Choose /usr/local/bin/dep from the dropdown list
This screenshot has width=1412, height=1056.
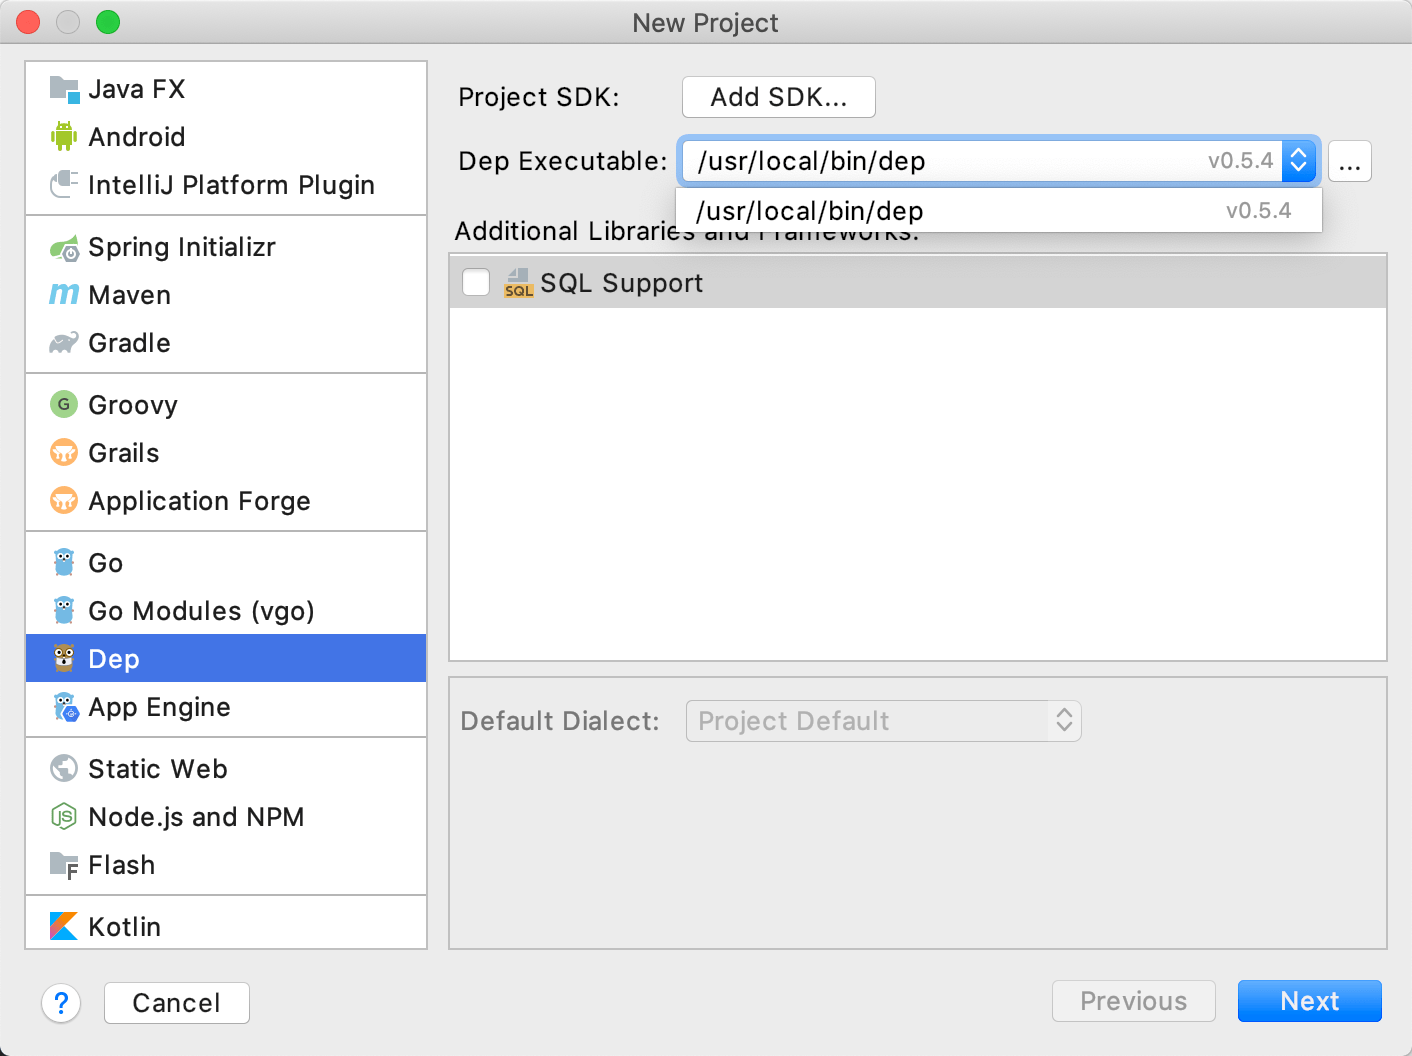tap(999, 211)
